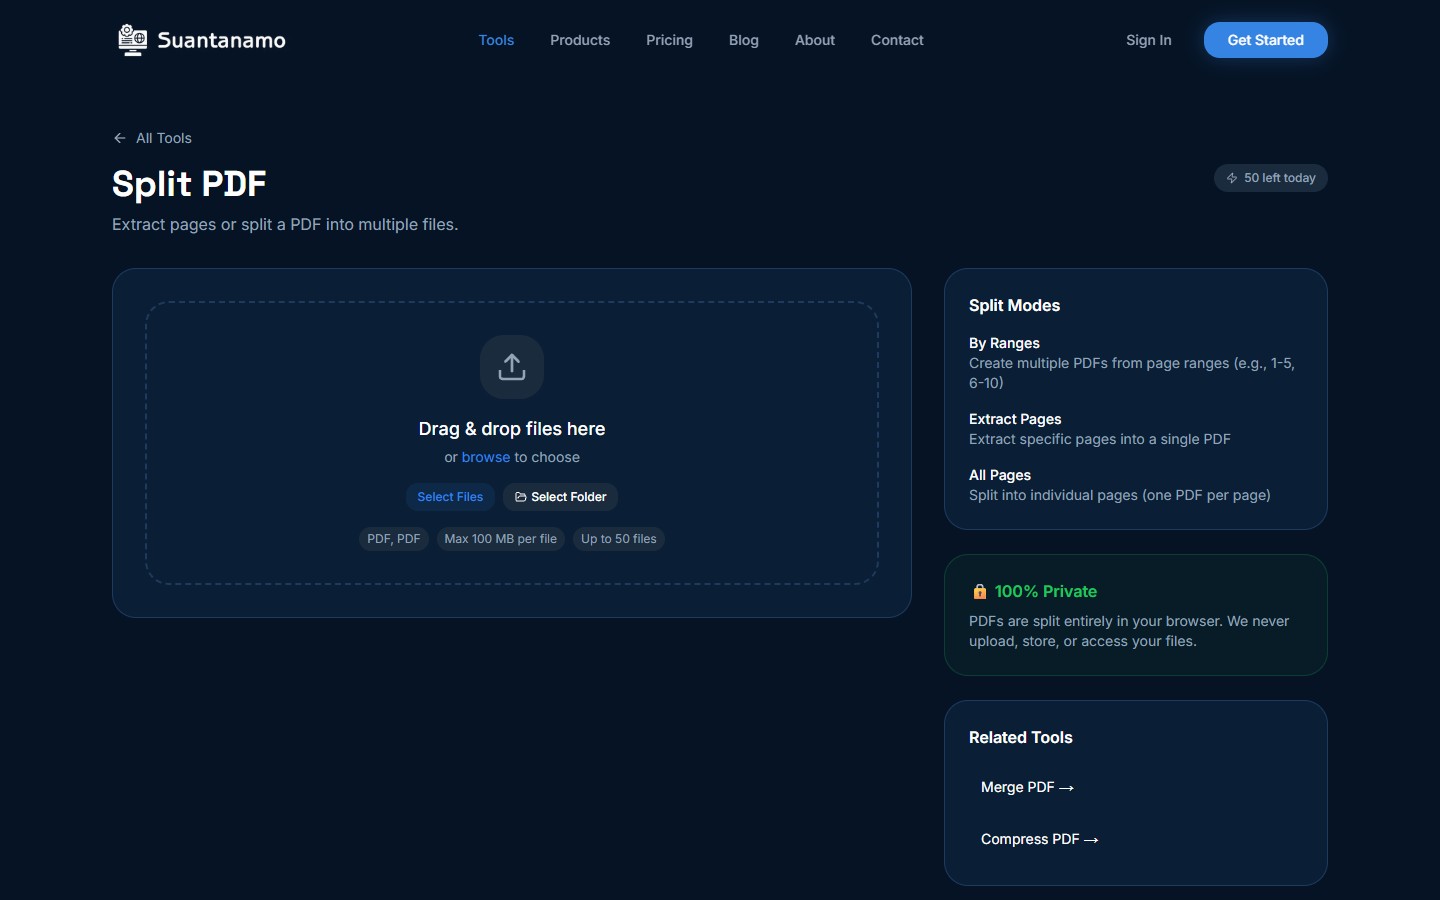Screen dimensions: 1440x900
Task: Navigate to the Blog
Action: point(744,40)
